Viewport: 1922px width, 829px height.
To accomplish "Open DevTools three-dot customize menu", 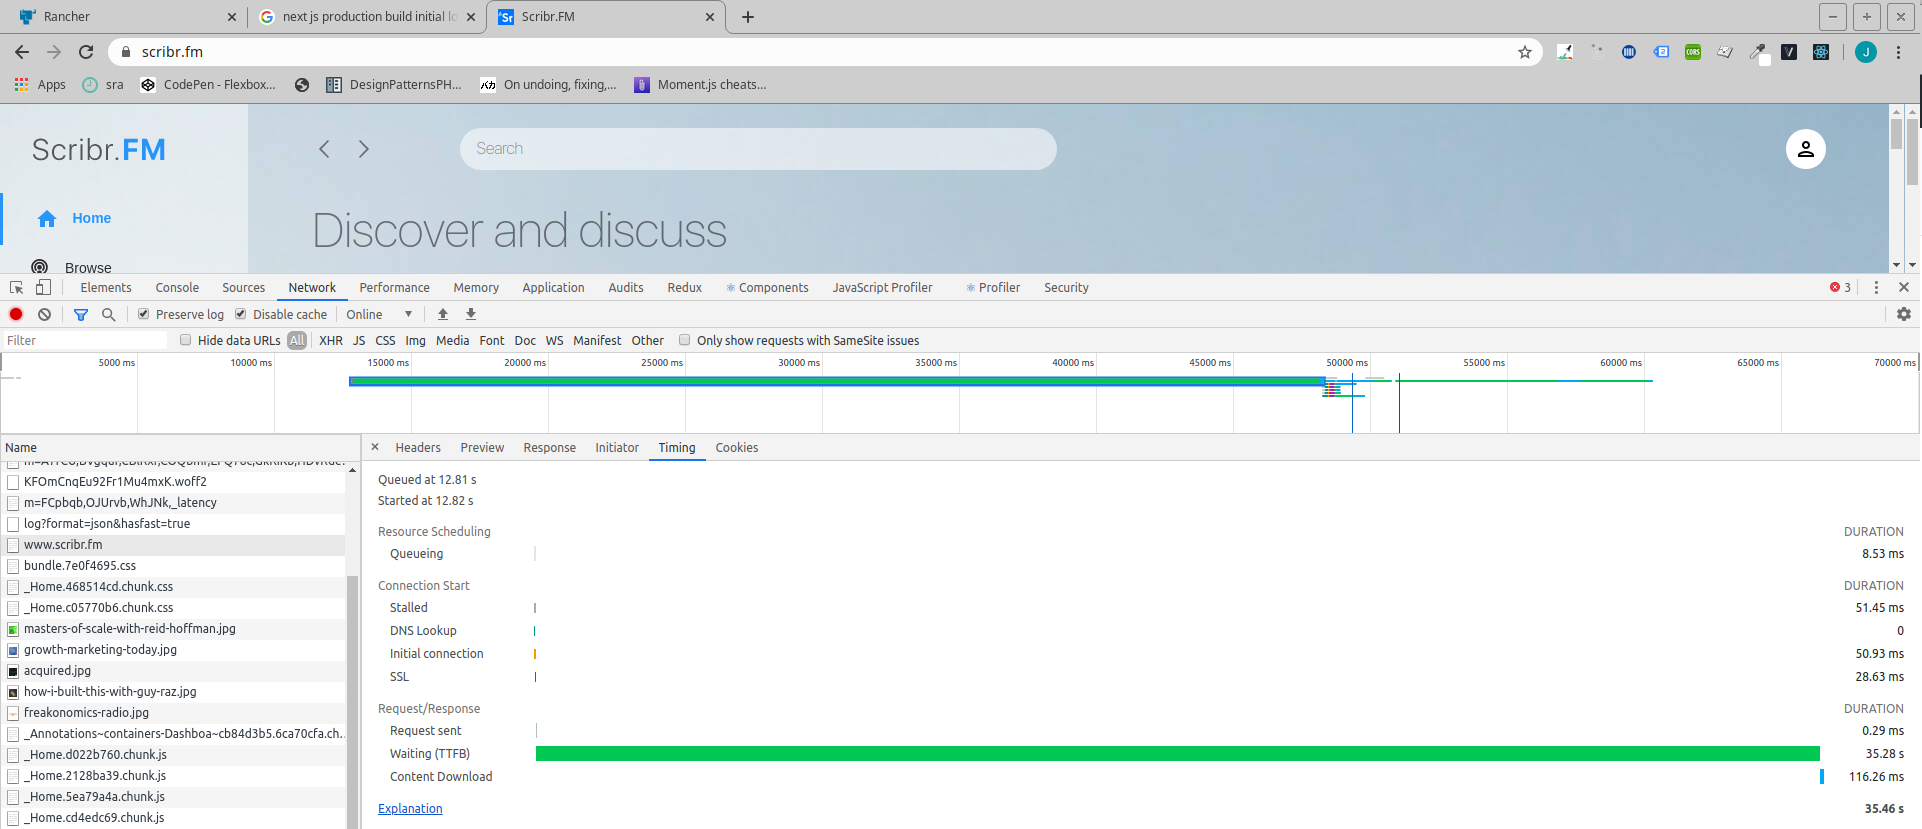I will pos(1876,287).
